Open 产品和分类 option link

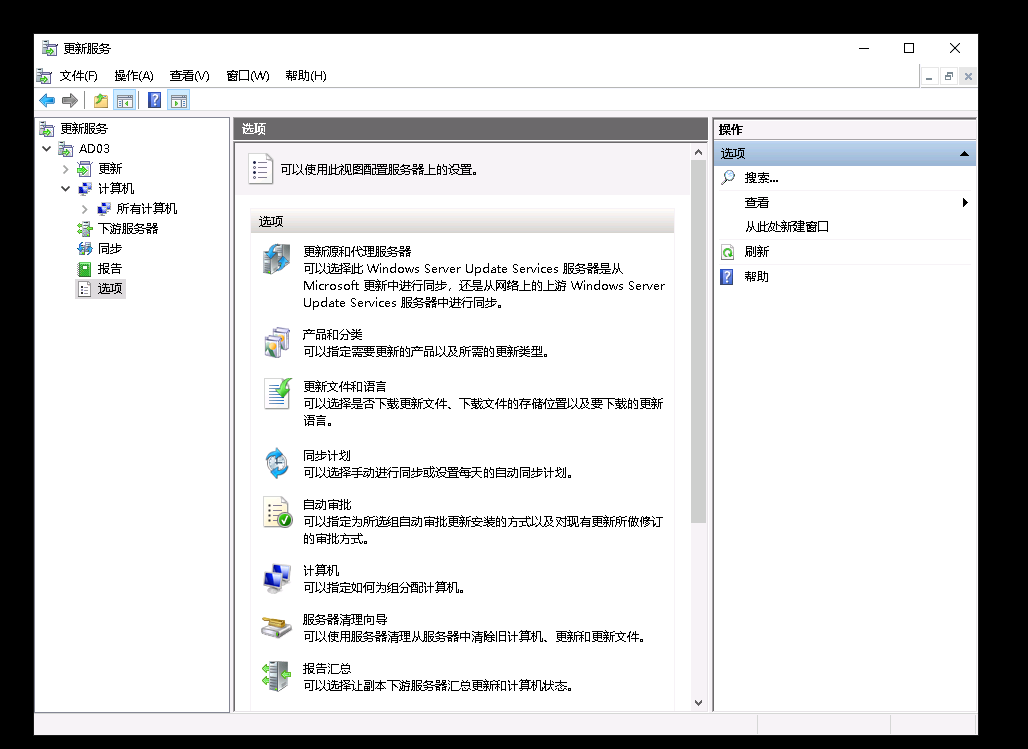pyautogui.click(x=332, y=334)
